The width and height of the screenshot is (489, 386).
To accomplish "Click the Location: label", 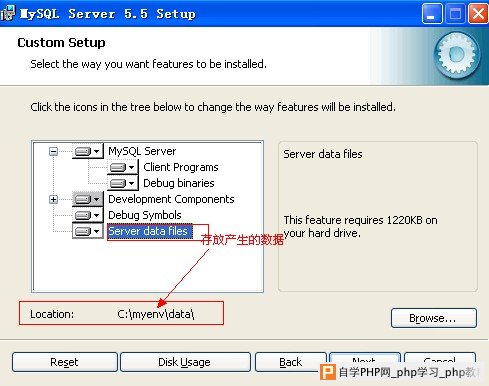I will click(x=52, y=314).
